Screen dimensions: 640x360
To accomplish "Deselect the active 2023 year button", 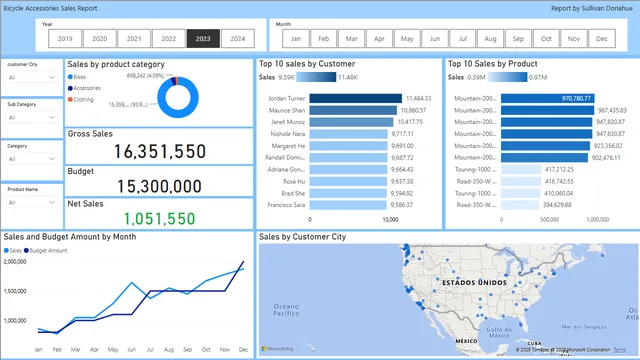I will 203,39.
